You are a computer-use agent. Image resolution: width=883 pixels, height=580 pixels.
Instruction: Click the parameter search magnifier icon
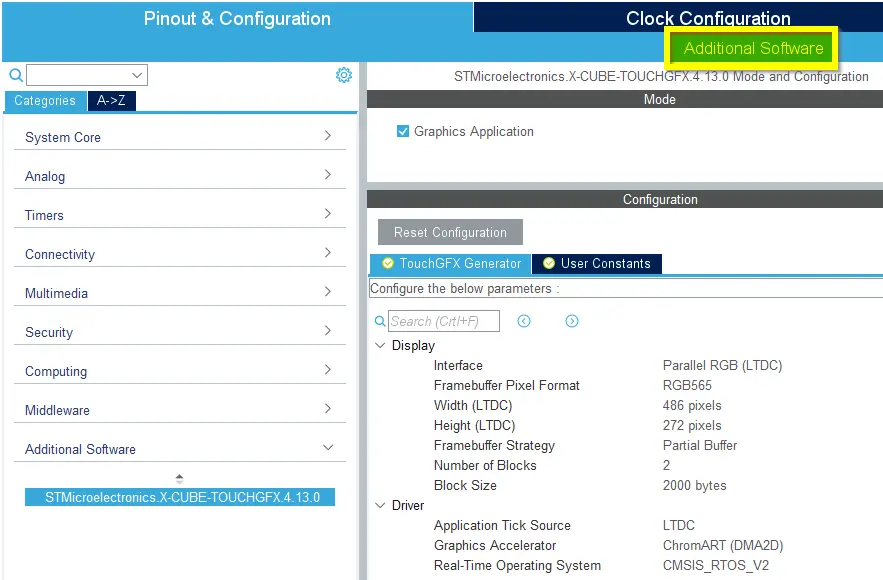(x=380, y=321)
